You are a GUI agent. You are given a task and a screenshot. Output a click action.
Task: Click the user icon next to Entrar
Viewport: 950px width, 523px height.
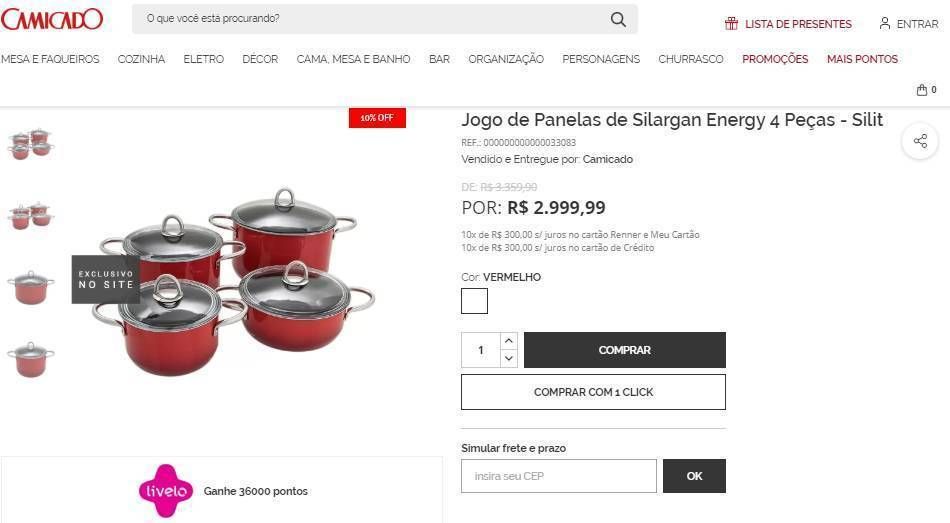(x=885, y=24)
